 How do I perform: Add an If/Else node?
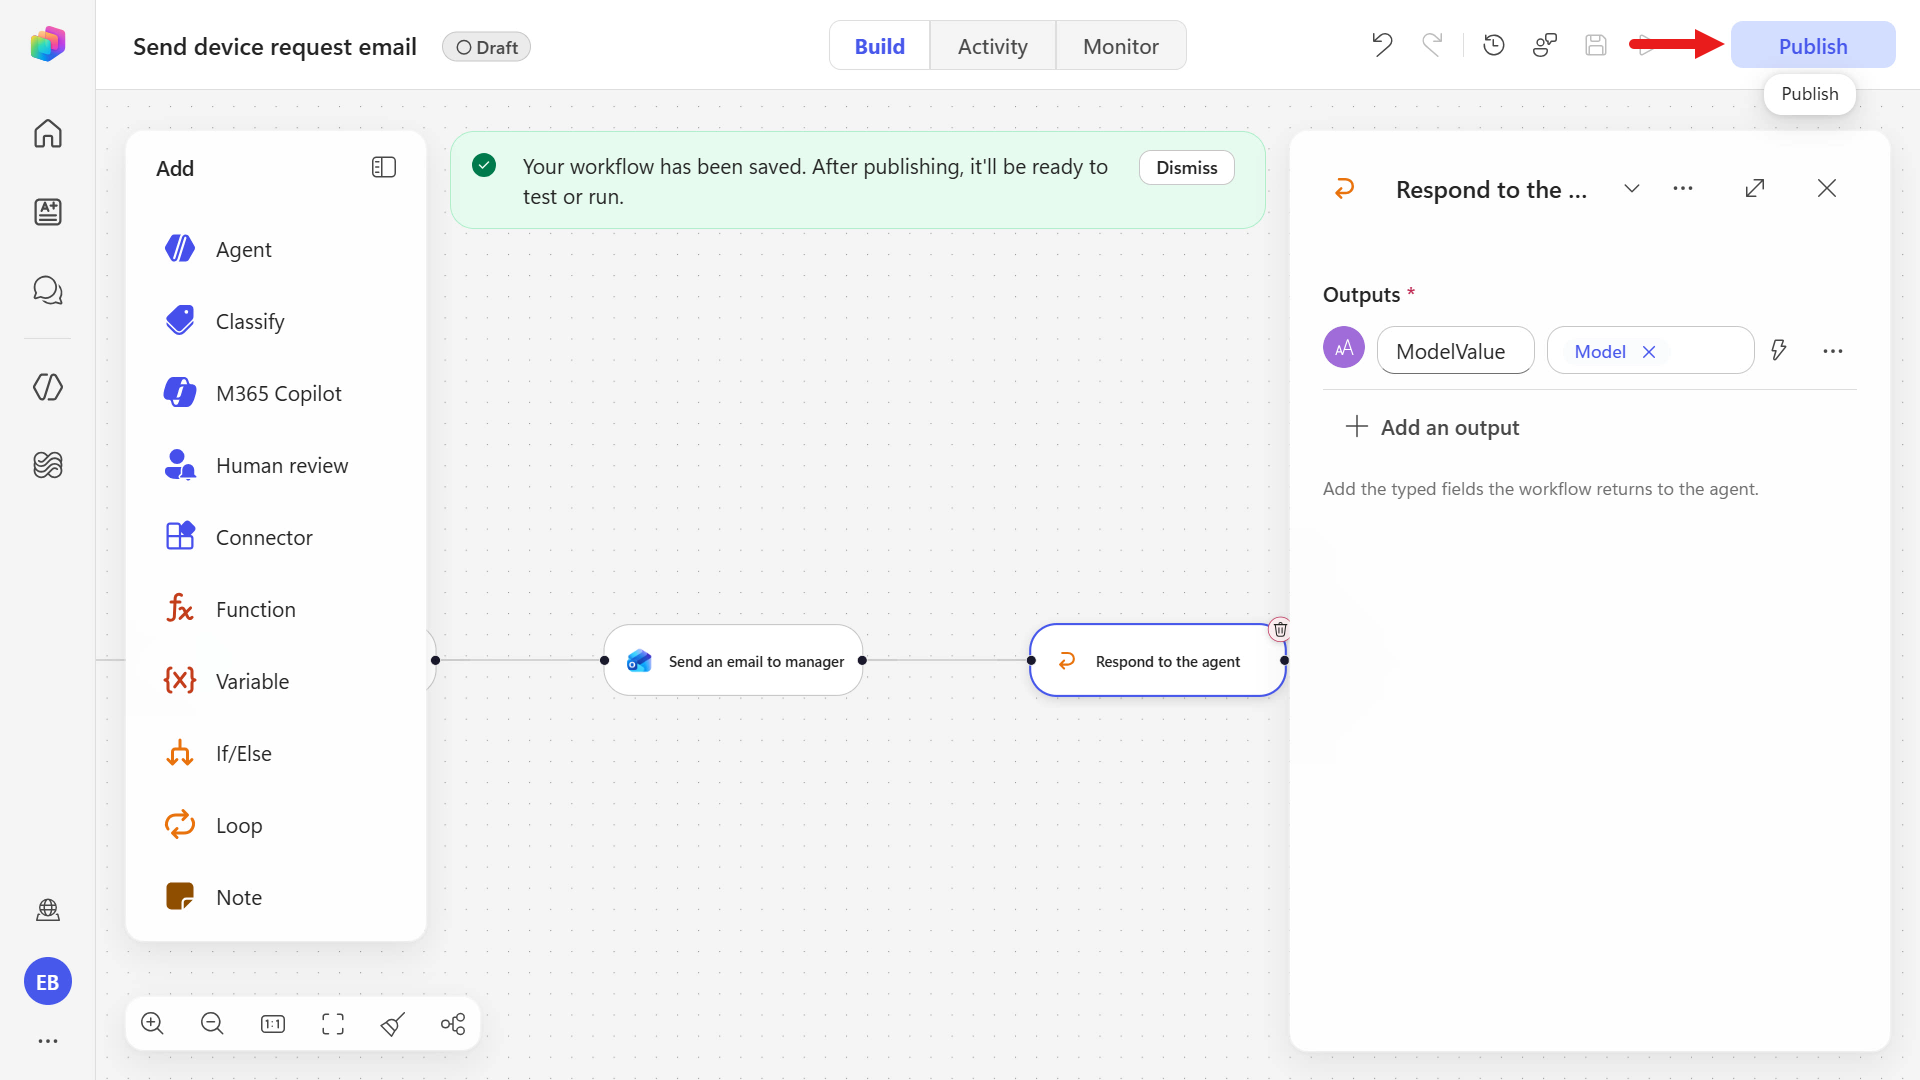coord(276,753)
